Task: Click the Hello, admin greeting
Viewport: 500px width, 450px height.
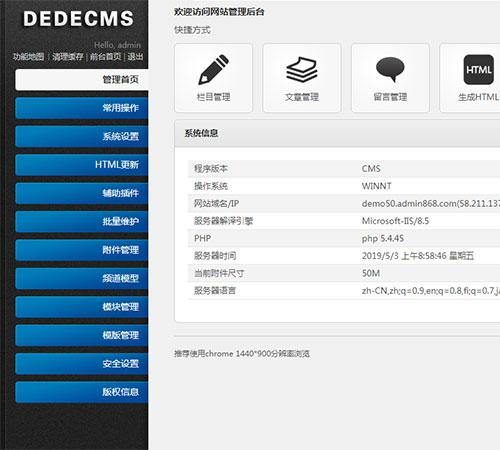Action: (x=117, y=45)
